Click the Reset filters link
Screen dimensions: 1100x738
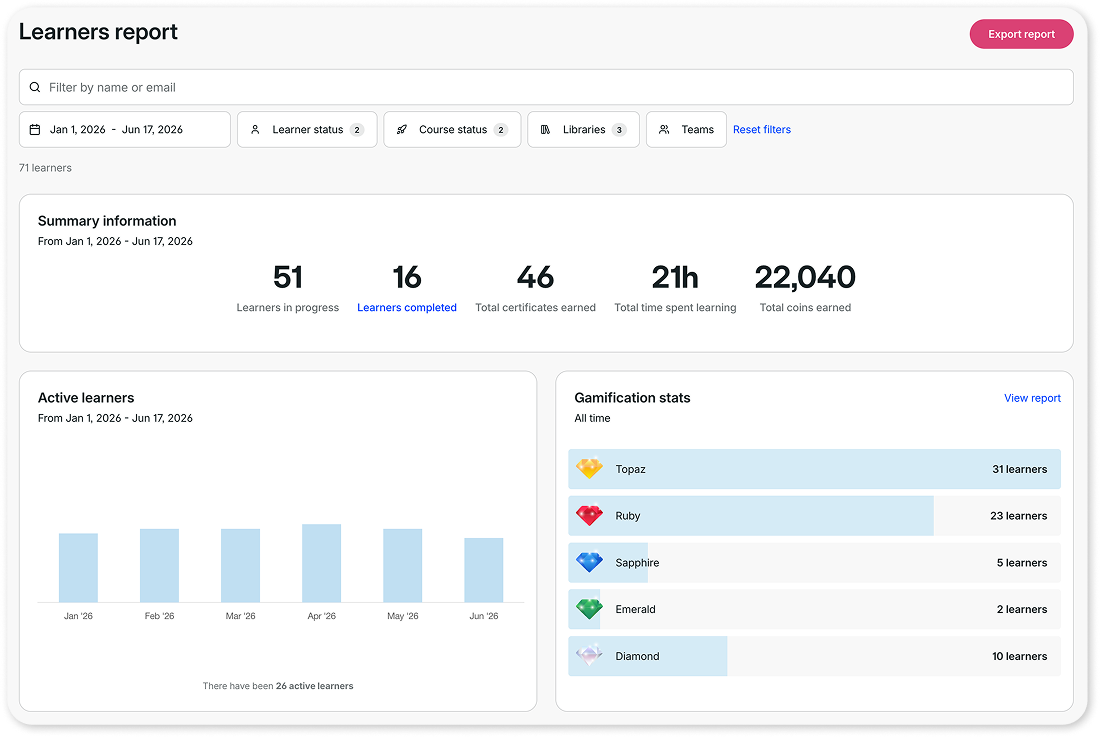(762, 129)
